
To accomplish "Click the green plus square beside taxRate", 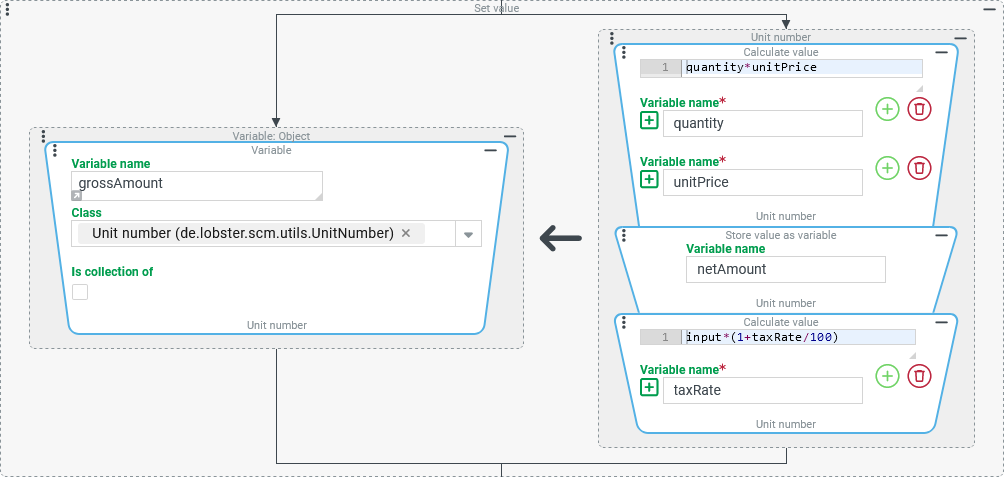I will click(649, 388).
